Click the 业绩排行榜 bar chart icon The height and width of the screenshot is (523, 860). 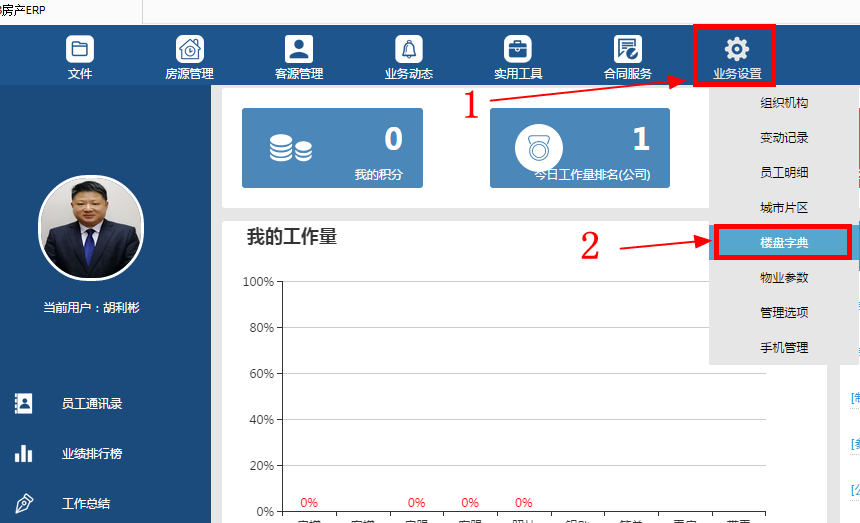pos(24,453)
